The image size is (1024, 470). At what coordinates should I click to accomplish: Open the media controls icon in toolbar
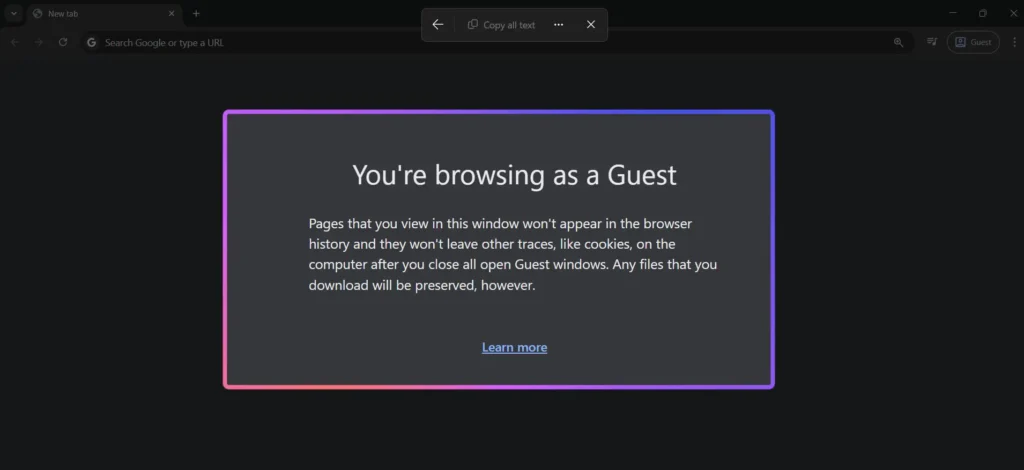(x=931, y=42)
